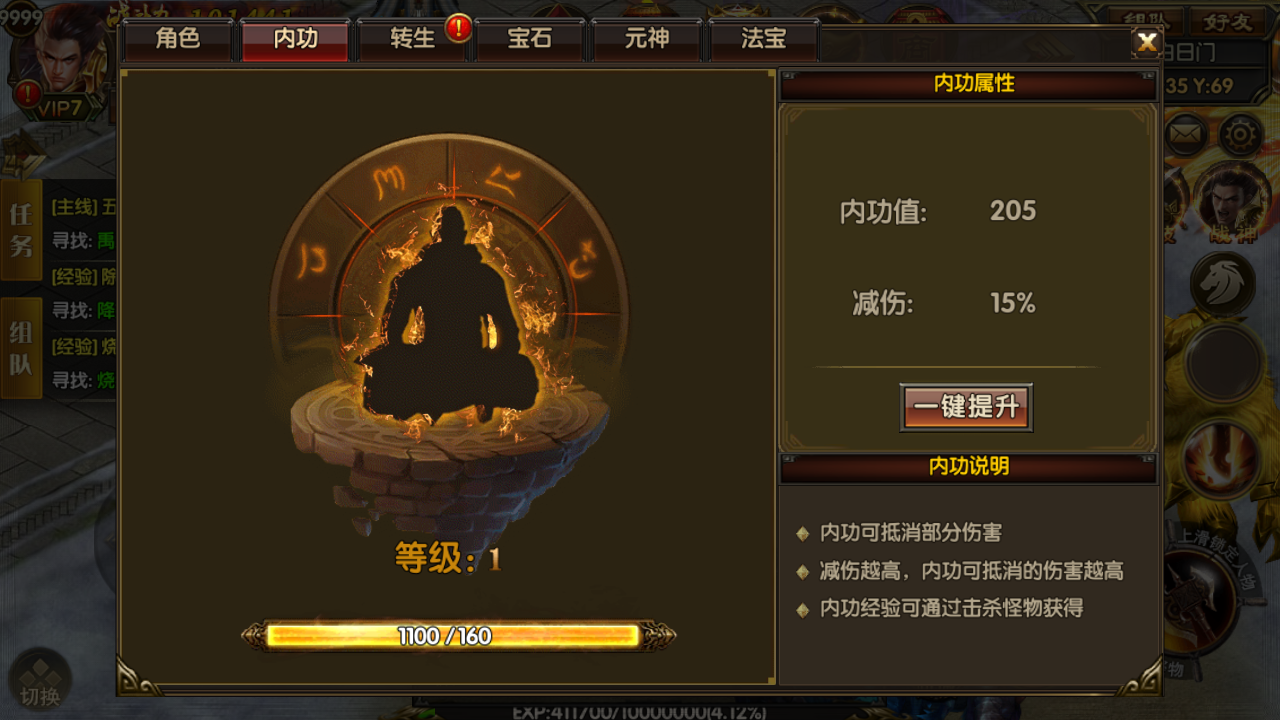Go to the 元神 tab
The image size is (1280, 720).
click(x=648, y=40)
